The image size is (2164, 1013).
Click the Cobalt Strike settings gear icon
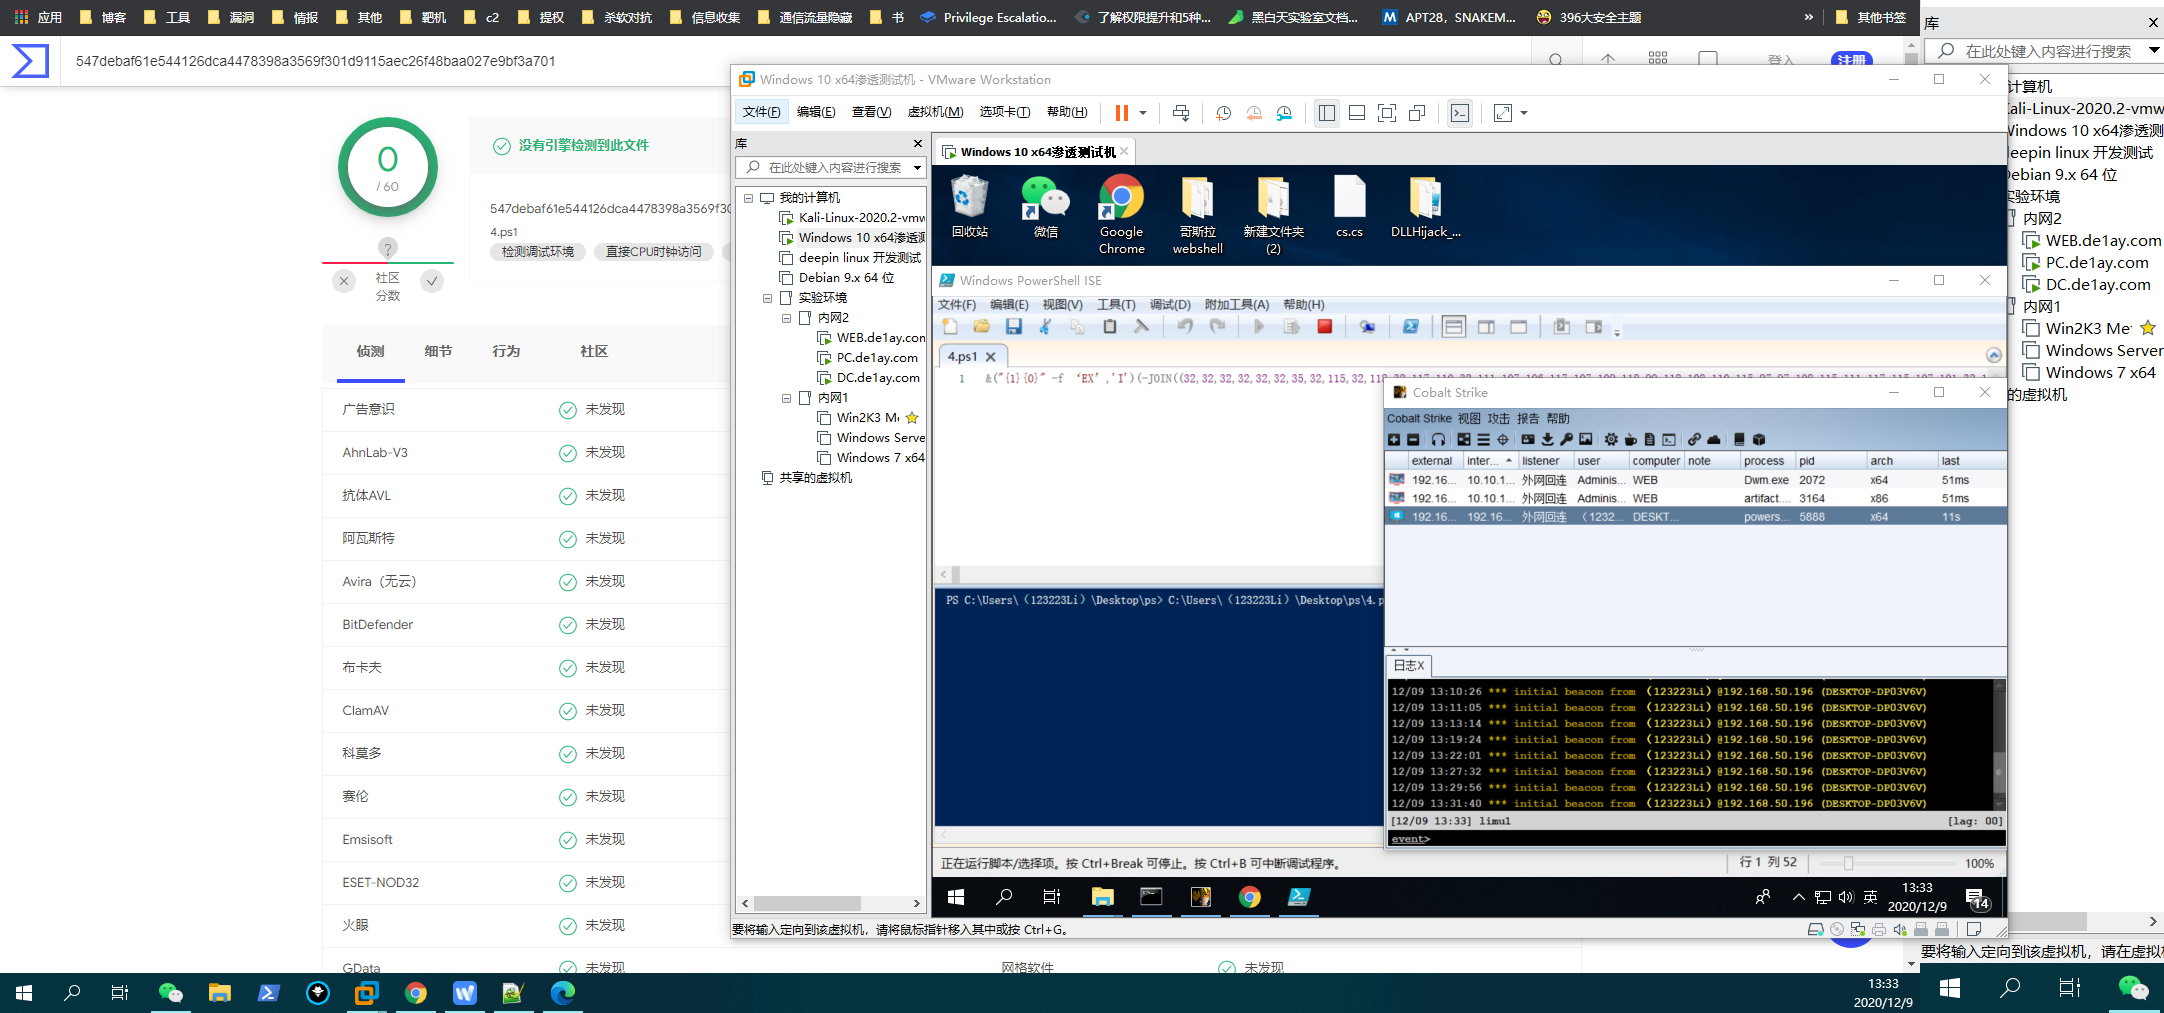(x=1611, y=440)
